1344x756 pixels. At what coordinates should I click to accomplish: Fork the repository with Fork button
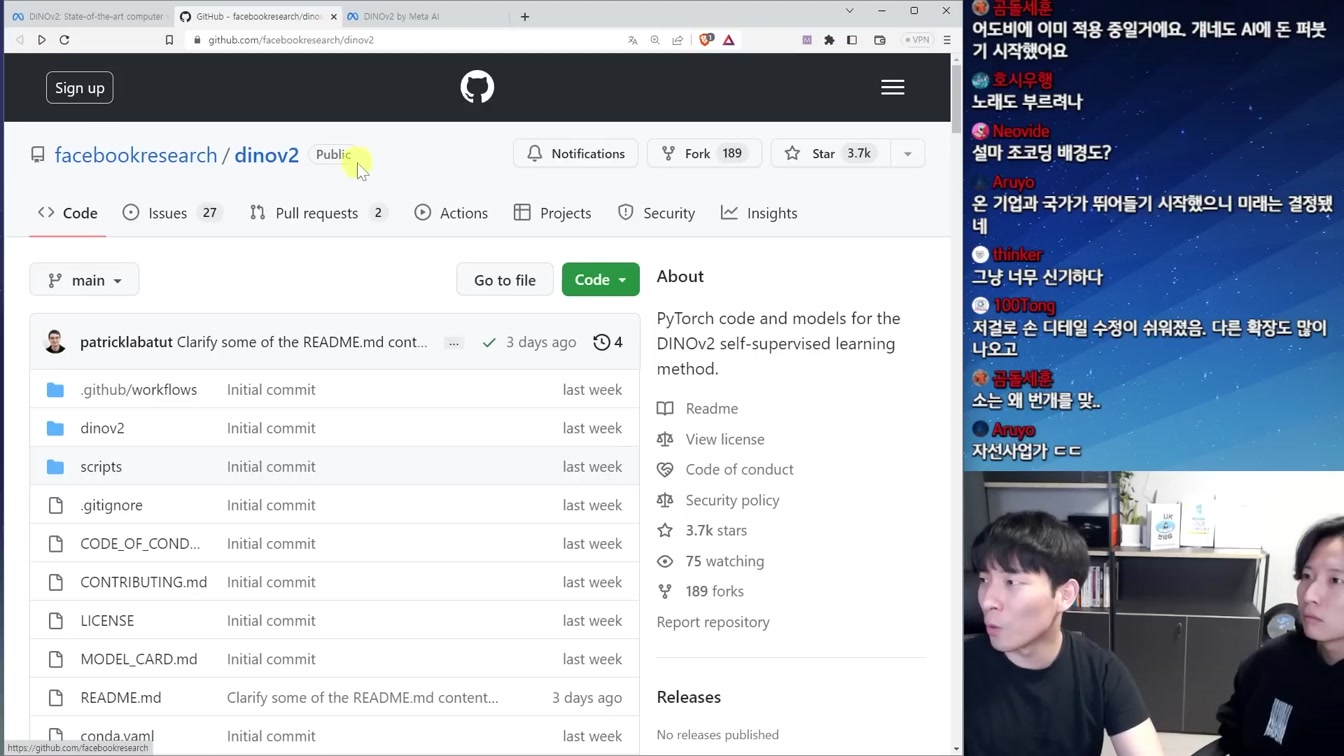pos(704,153)
